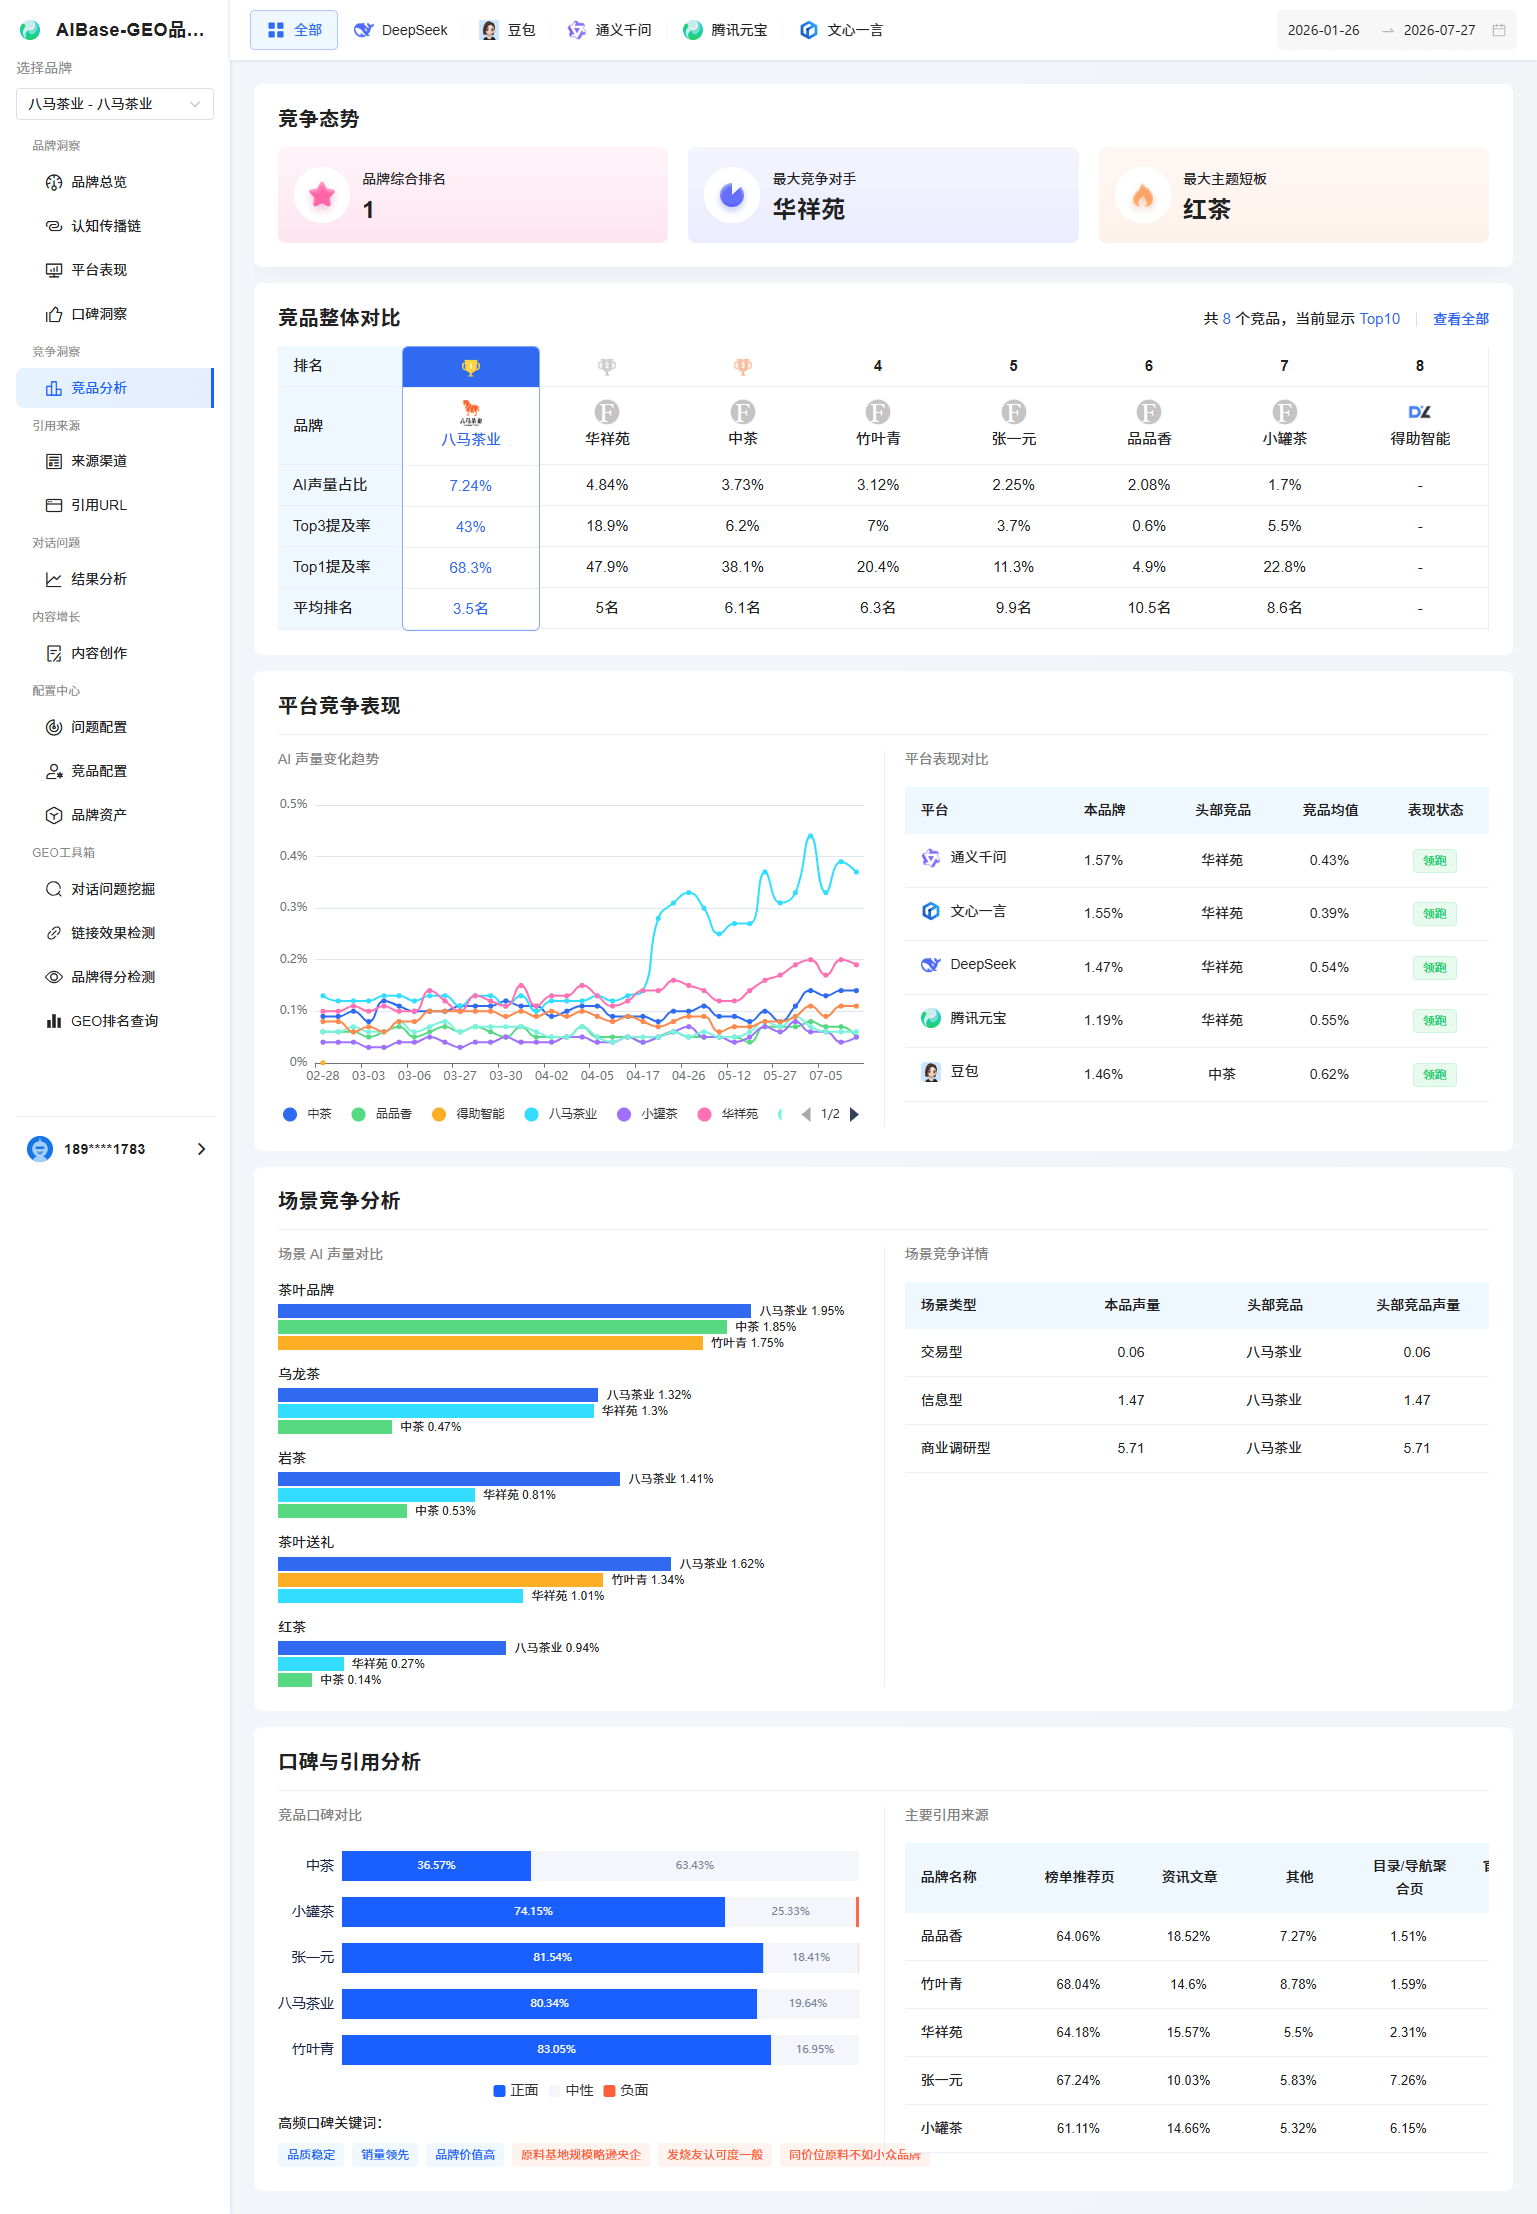Click 豆包 row in platform table
This screenshot has width=1537, height=2214.
click(1197, 1074)
